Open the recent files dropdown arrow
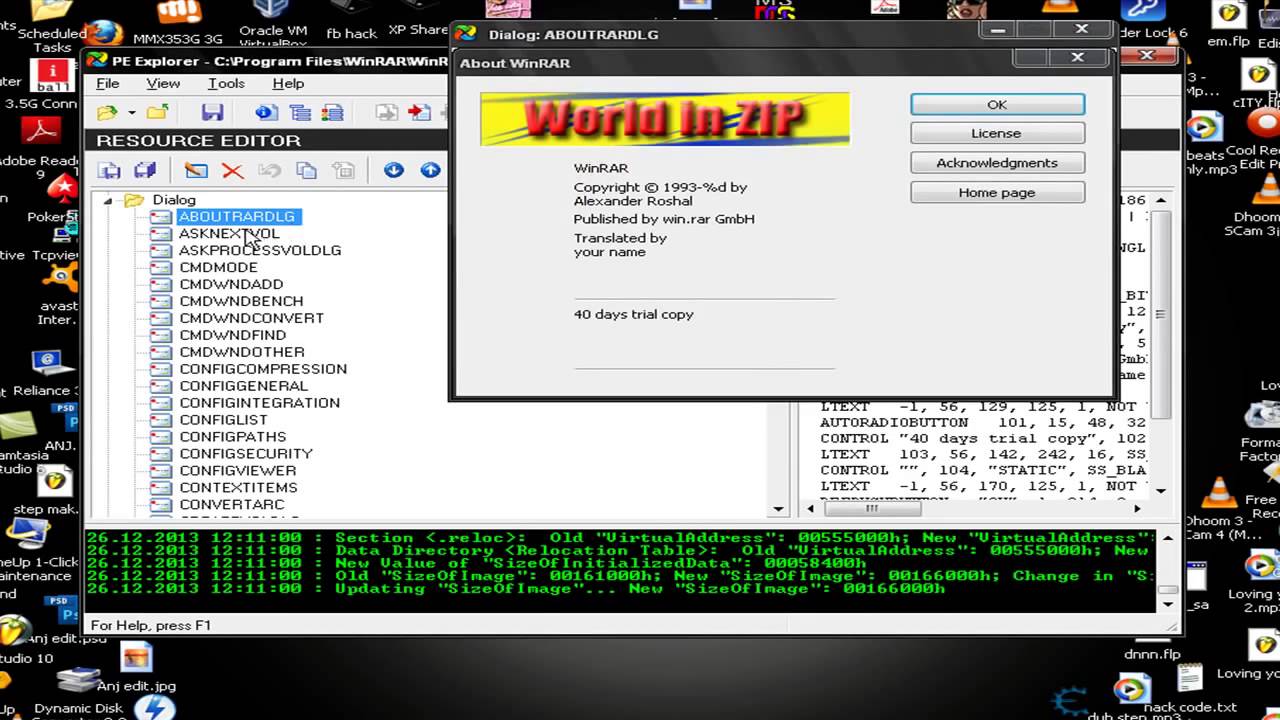This screenshot has height=720, width=1280. click(x=130, y=113)
